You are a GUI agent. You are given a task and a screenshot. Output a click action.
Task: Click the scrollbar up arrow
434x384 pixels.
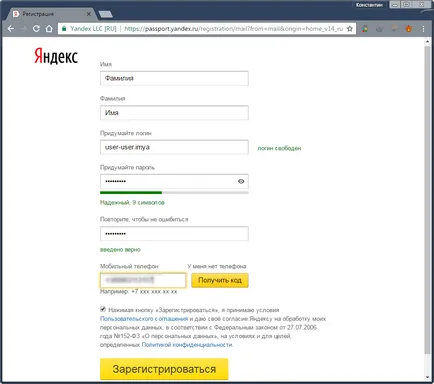tap(427, 41)
